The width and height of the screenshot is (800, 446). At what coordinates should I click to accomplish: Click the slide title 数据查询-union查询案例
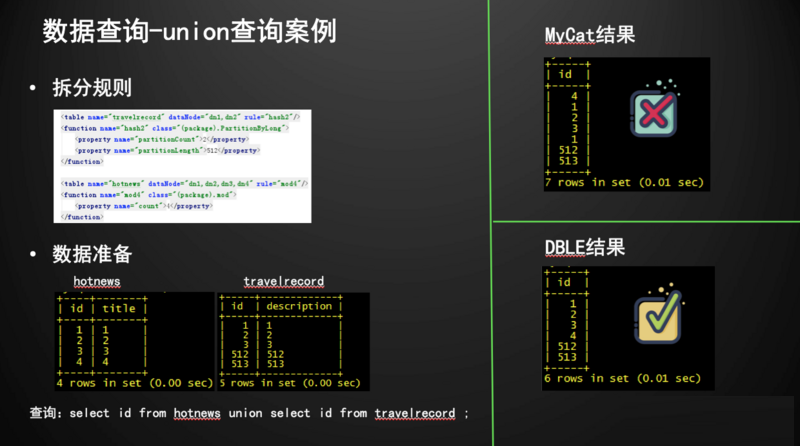pos(190,31)
